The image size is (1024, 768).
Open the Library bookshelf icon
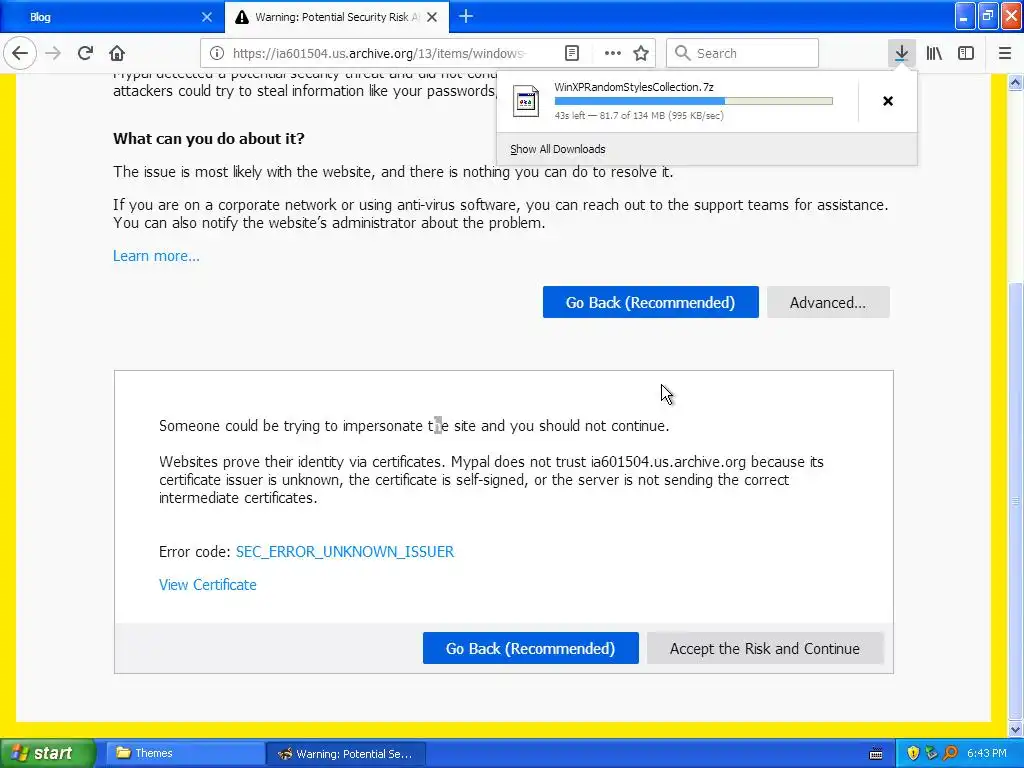coord(934,53)
